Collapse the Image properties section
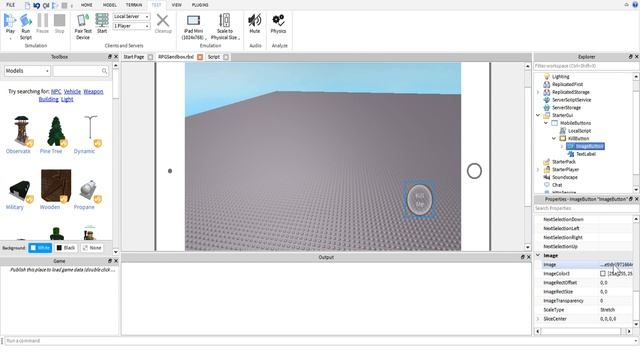Viewport: 640px width, 360px height. pyautogui.click(x=538, y=255)
